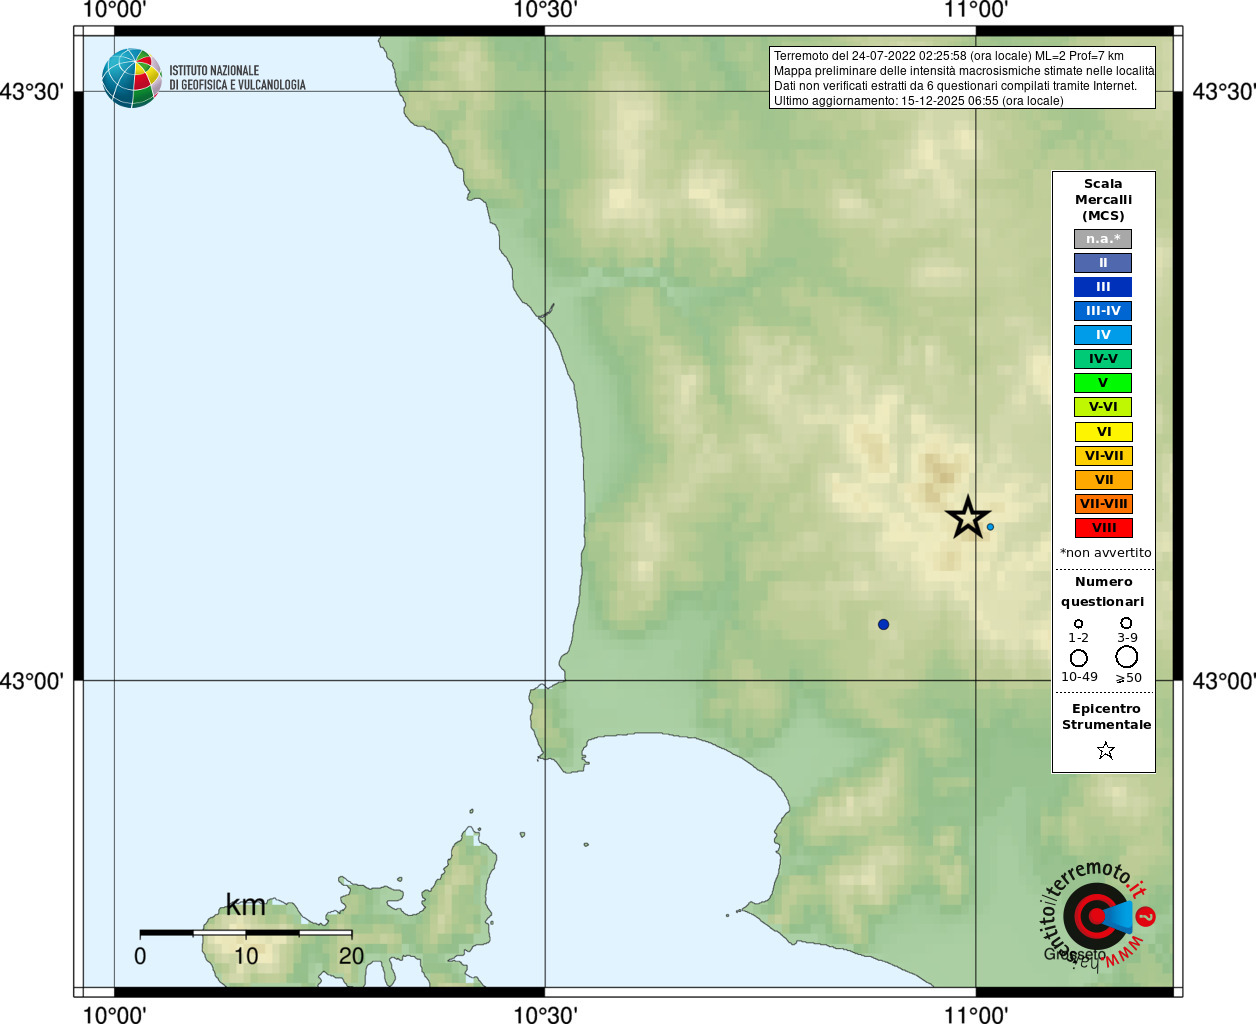Select the yellow VI intensity swatch

pyautogui.click(x=1103, y=432)
